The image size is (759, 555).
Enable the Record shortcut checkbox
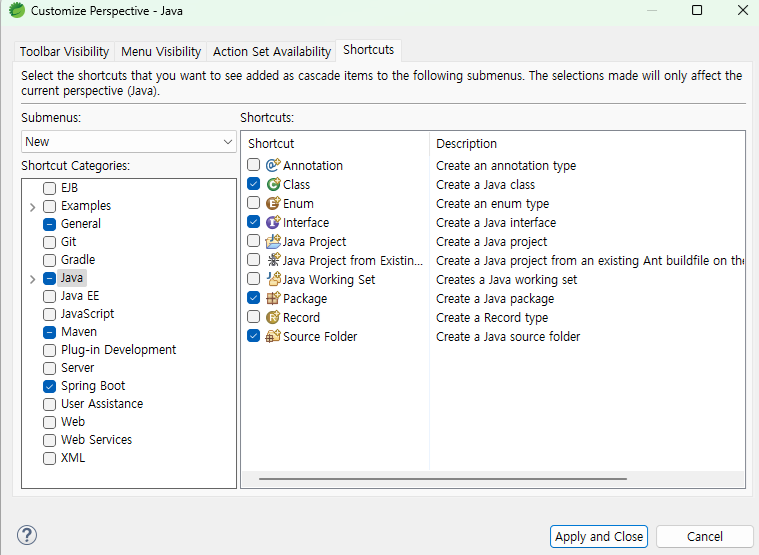254,316
